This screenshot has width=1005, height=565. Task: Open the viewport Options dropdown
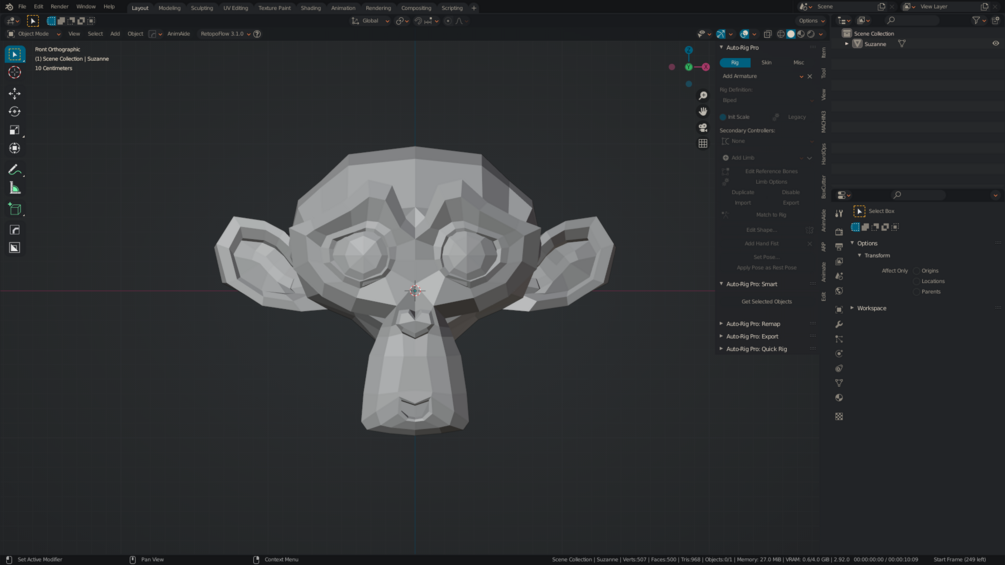coord(811,21)
